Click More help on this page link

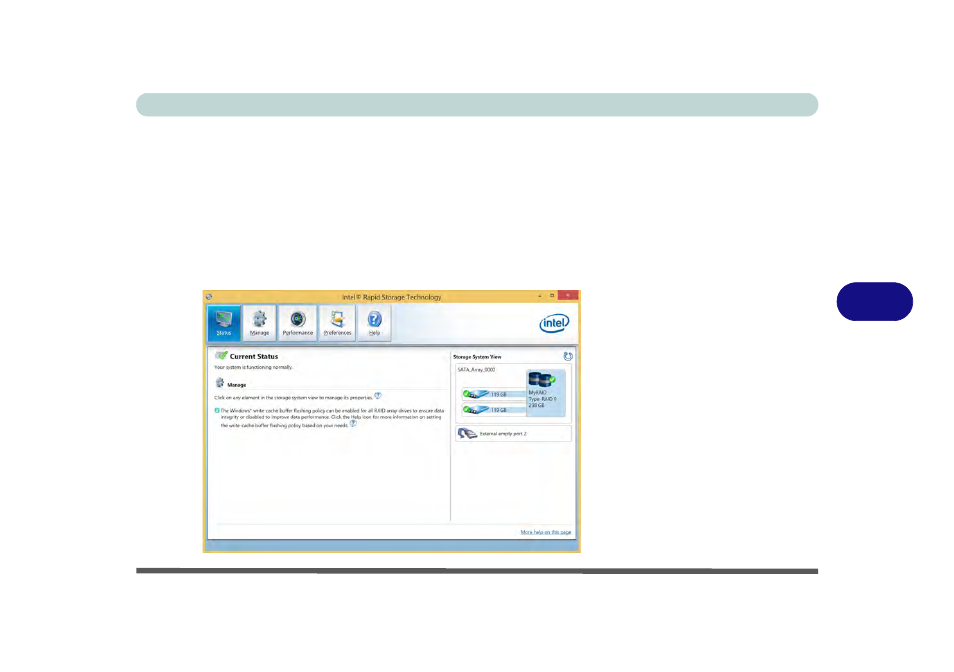546,532
